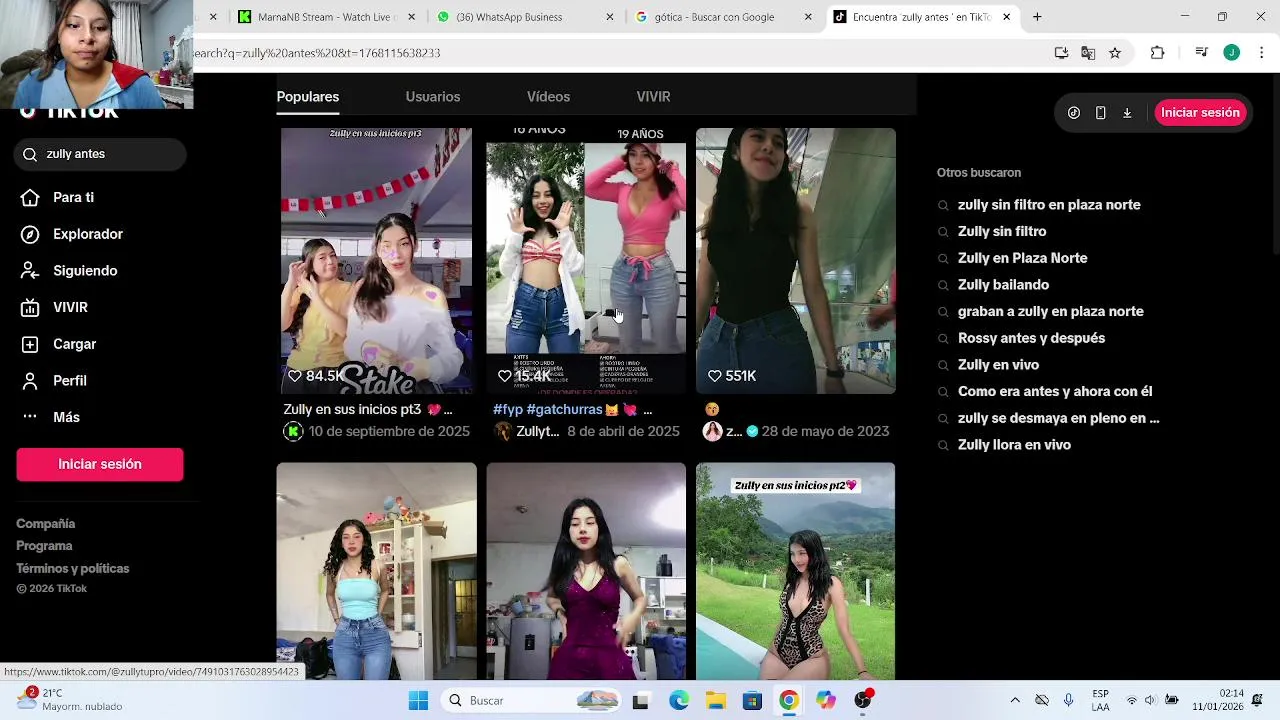The width and height of the screenshot is (1280, 720).
Task: Click the Iniciar sesión button at top right
Action: point(1200,113)
